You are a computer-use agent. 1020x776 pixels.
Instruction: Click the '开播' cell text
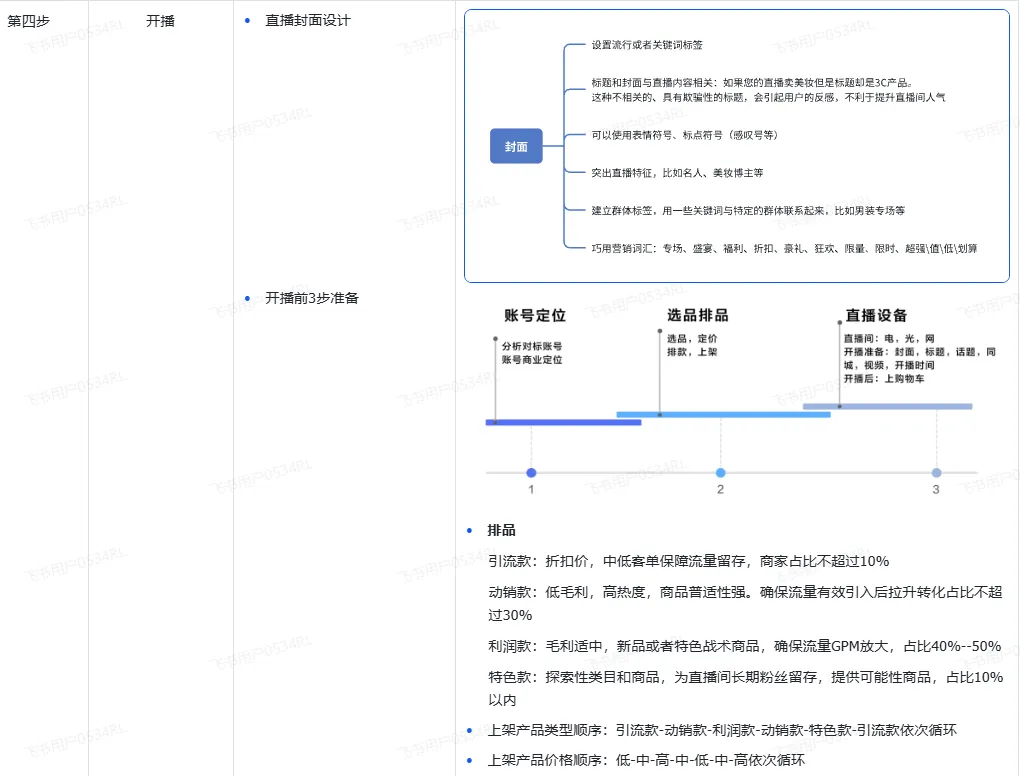[160, 21]
